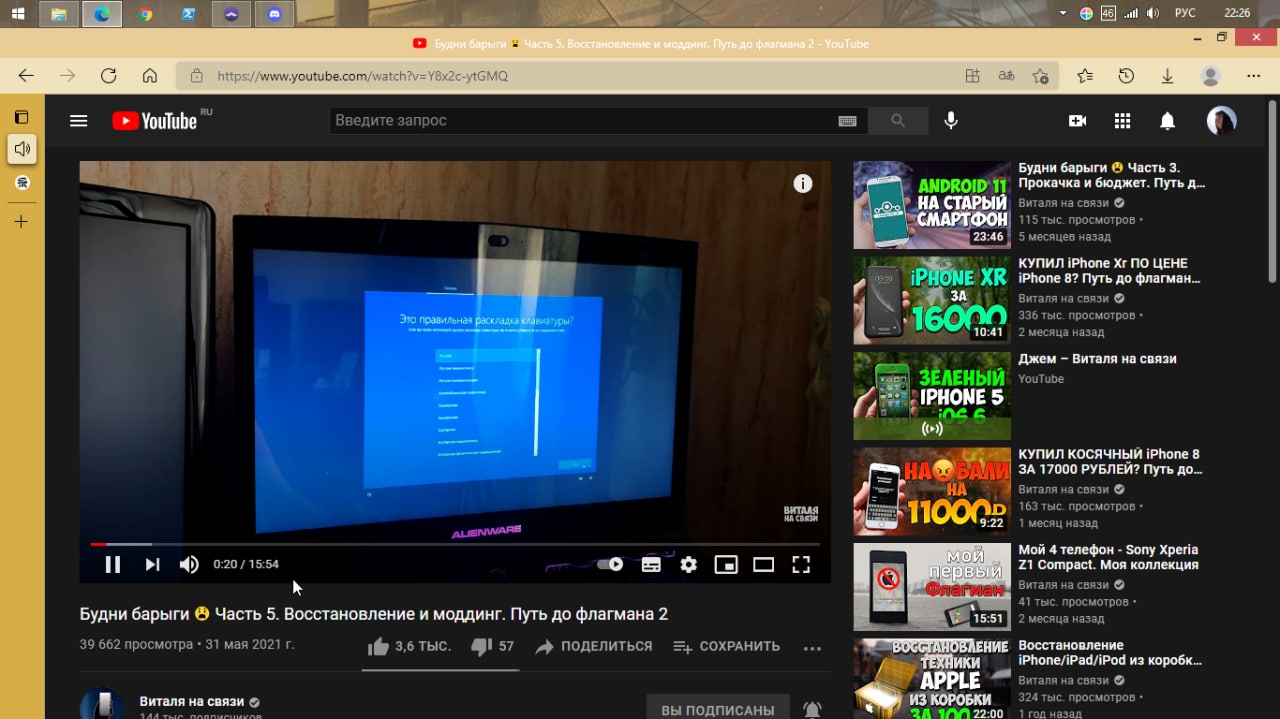Open video Мой 4 телефон - Sony Xperia
Screen dimensions: 1280x719
click(x=1108, y=557)
